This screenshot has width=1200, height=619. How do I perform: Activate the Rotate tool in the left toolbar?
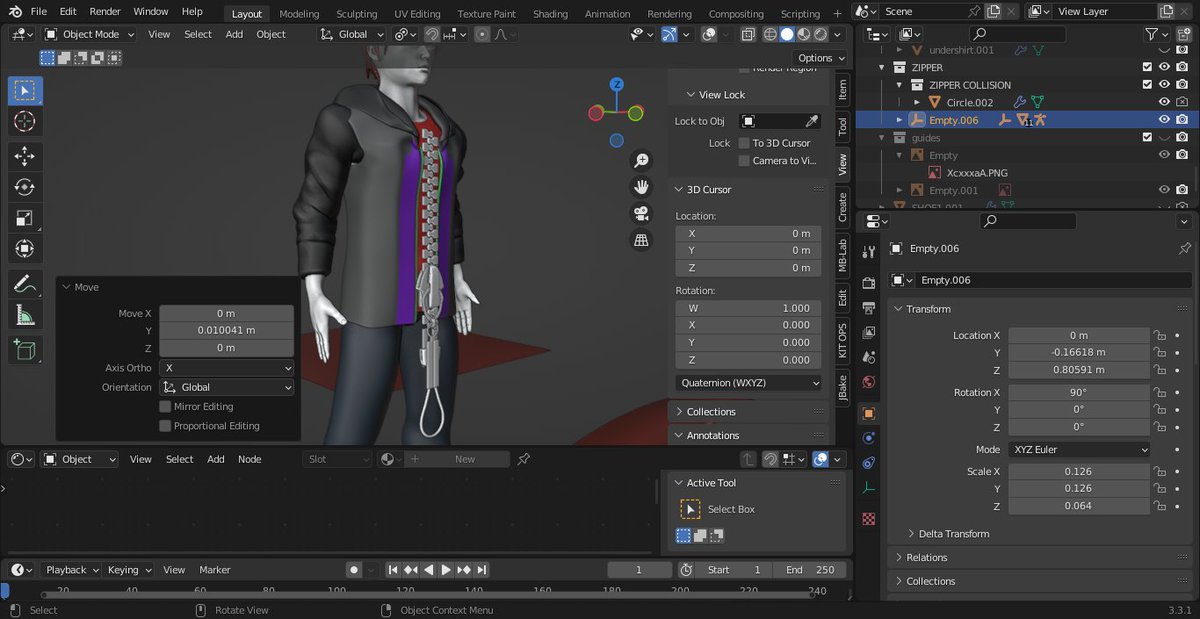(25, 187)
